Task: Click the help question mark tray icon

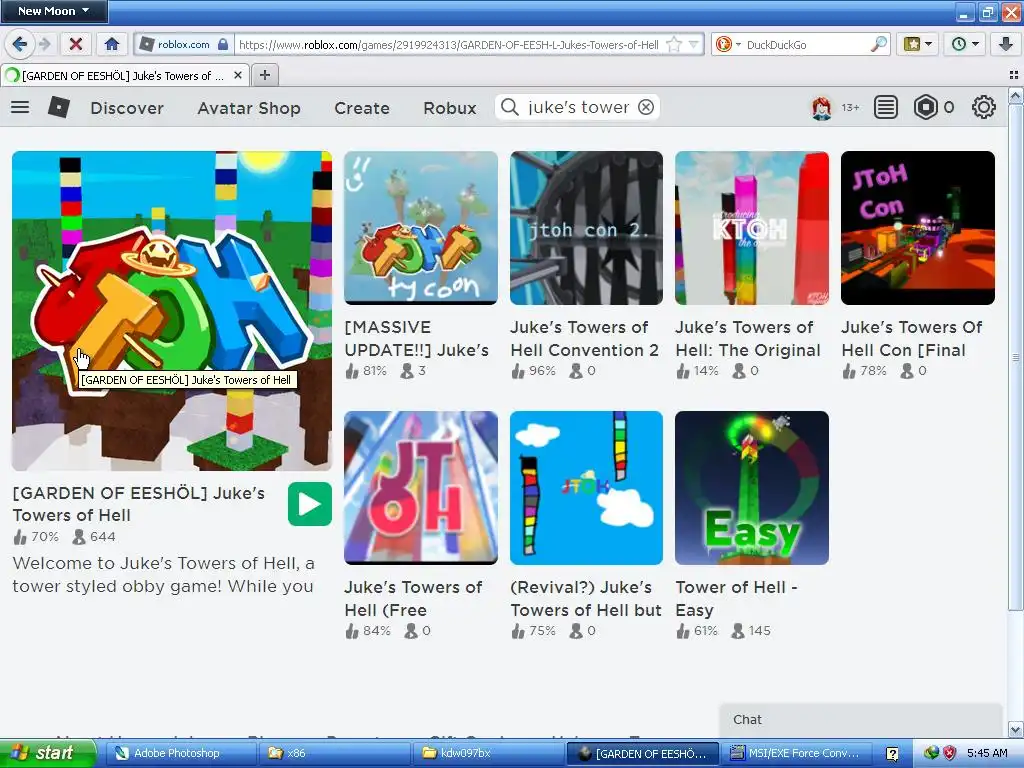Action: click(892, 754)
